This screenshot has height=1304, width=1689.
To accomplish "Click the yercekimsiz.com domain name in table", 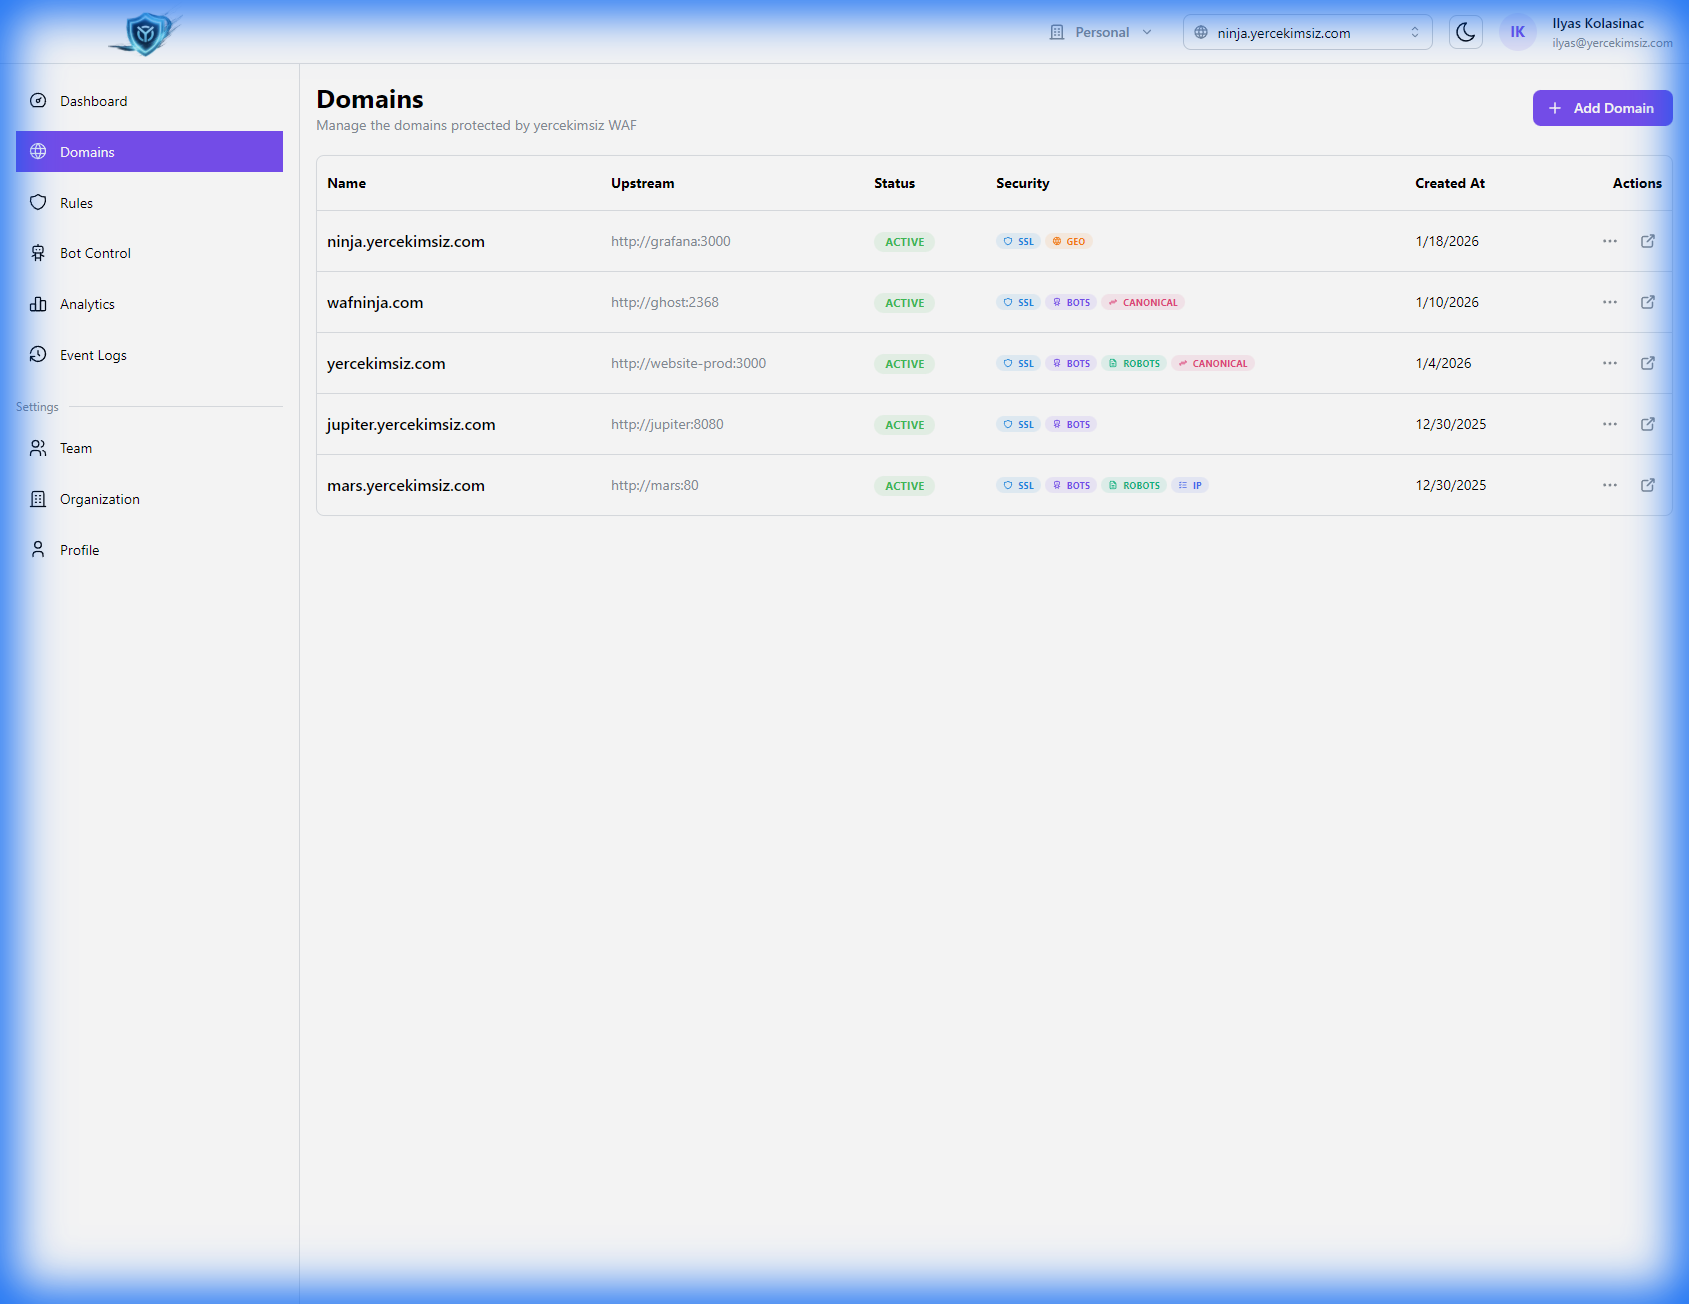I will click(386, 363).
